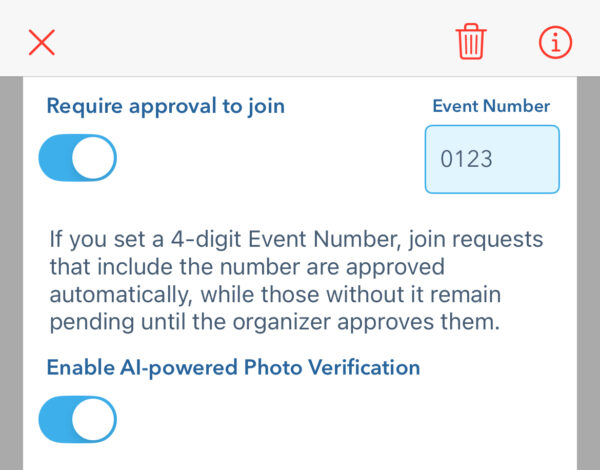Click the empty header space between X and trash

coord(250,42)
